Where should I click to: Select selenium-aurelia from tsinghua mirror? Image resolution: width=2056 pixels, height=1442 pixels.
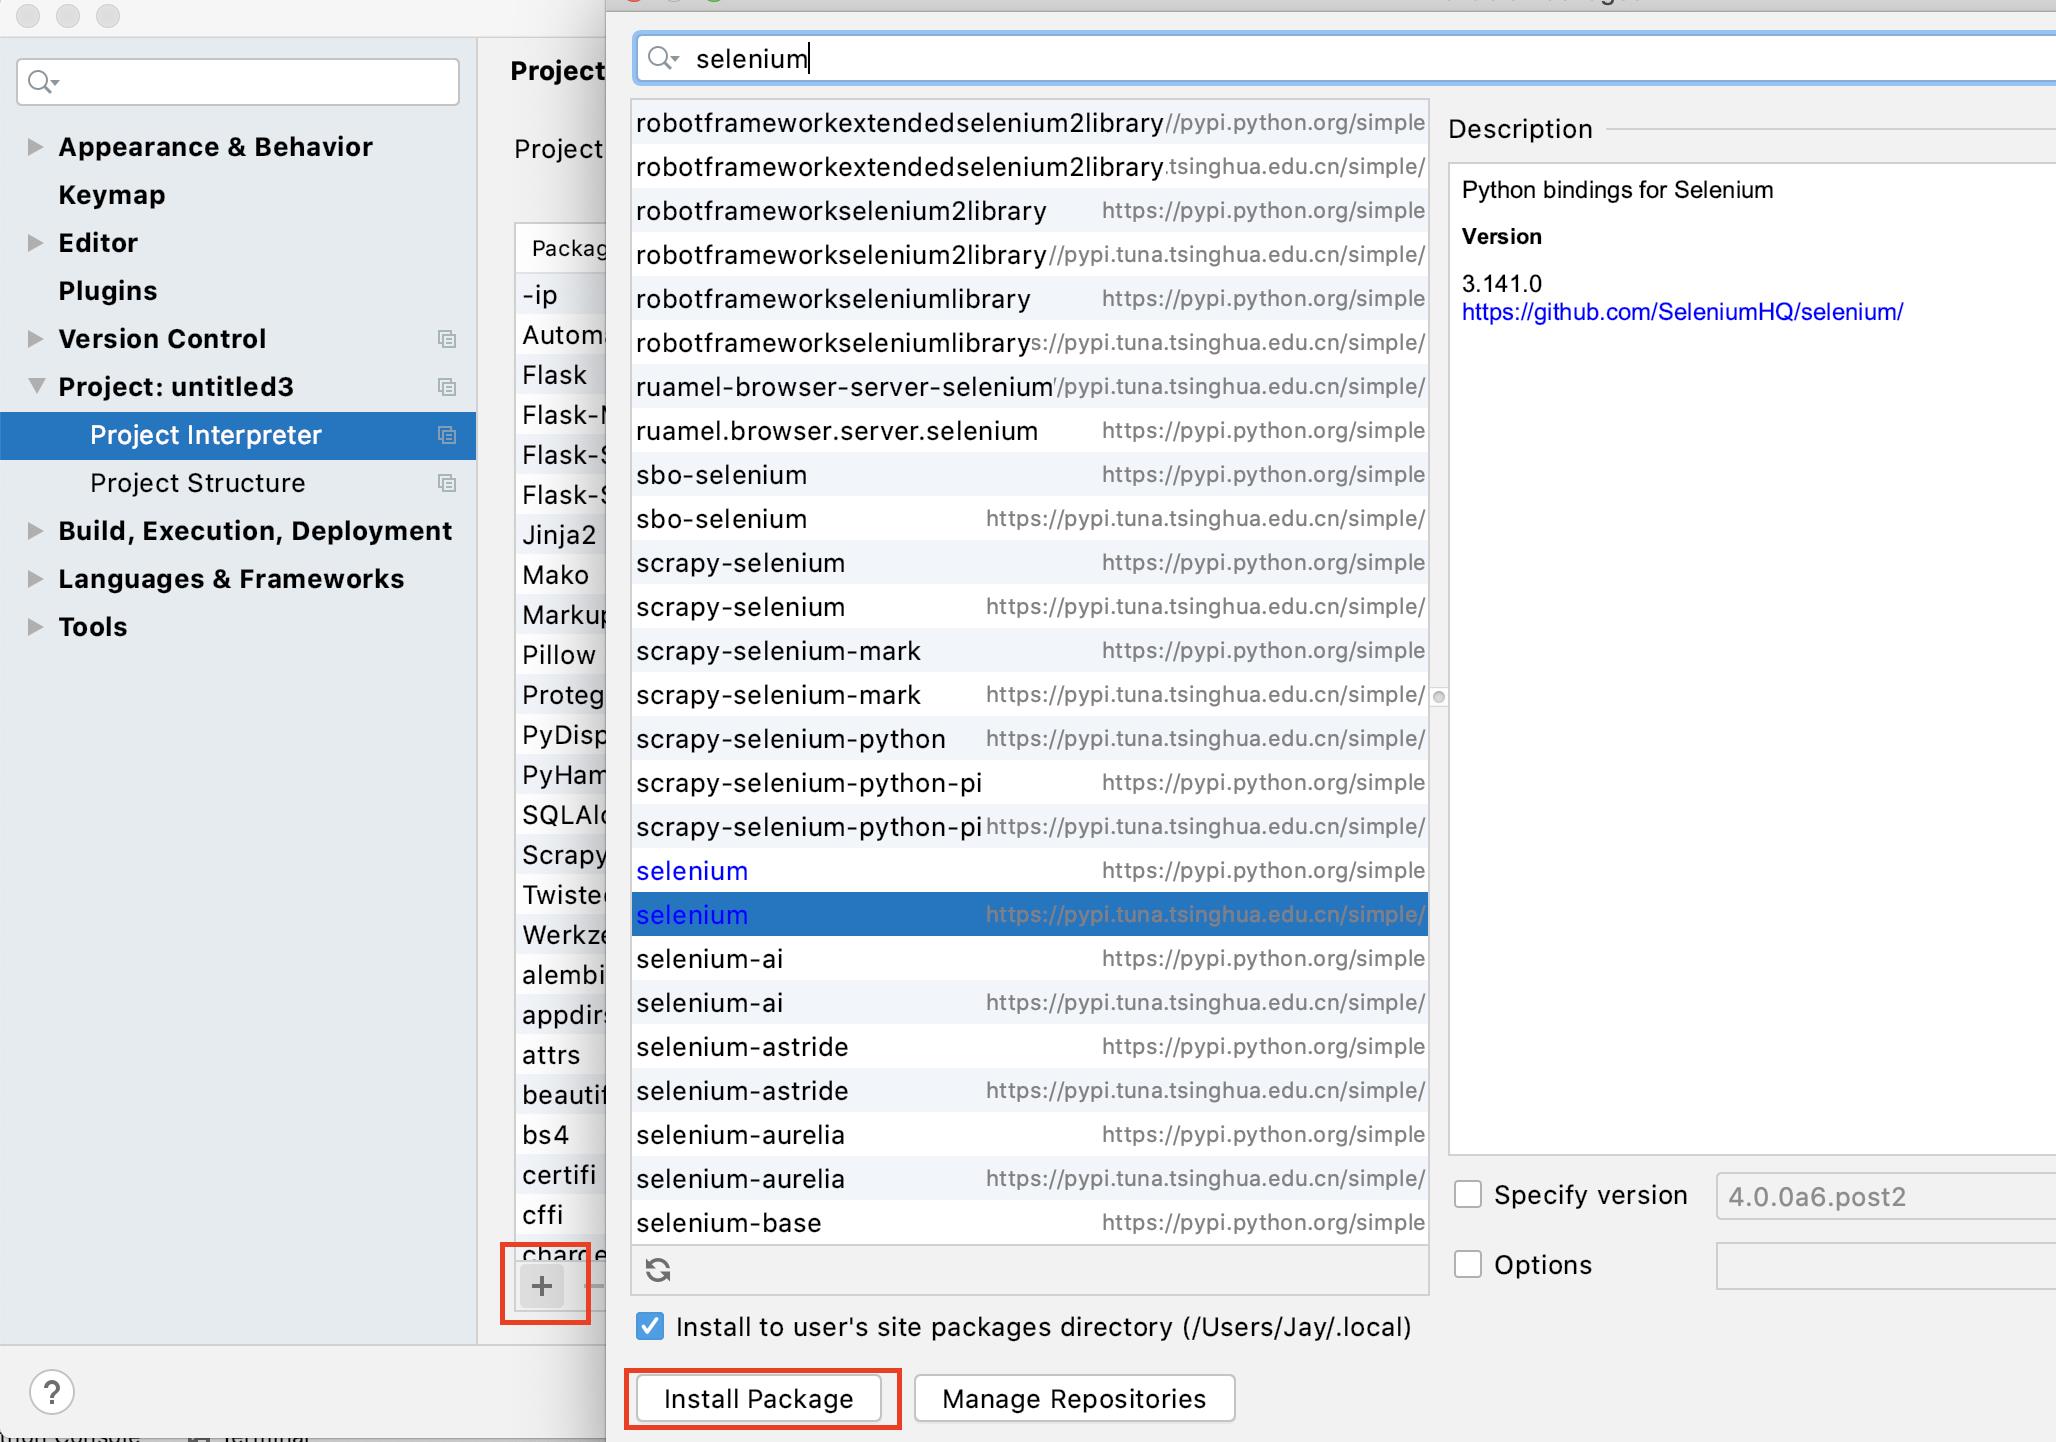(1030, 1179)
